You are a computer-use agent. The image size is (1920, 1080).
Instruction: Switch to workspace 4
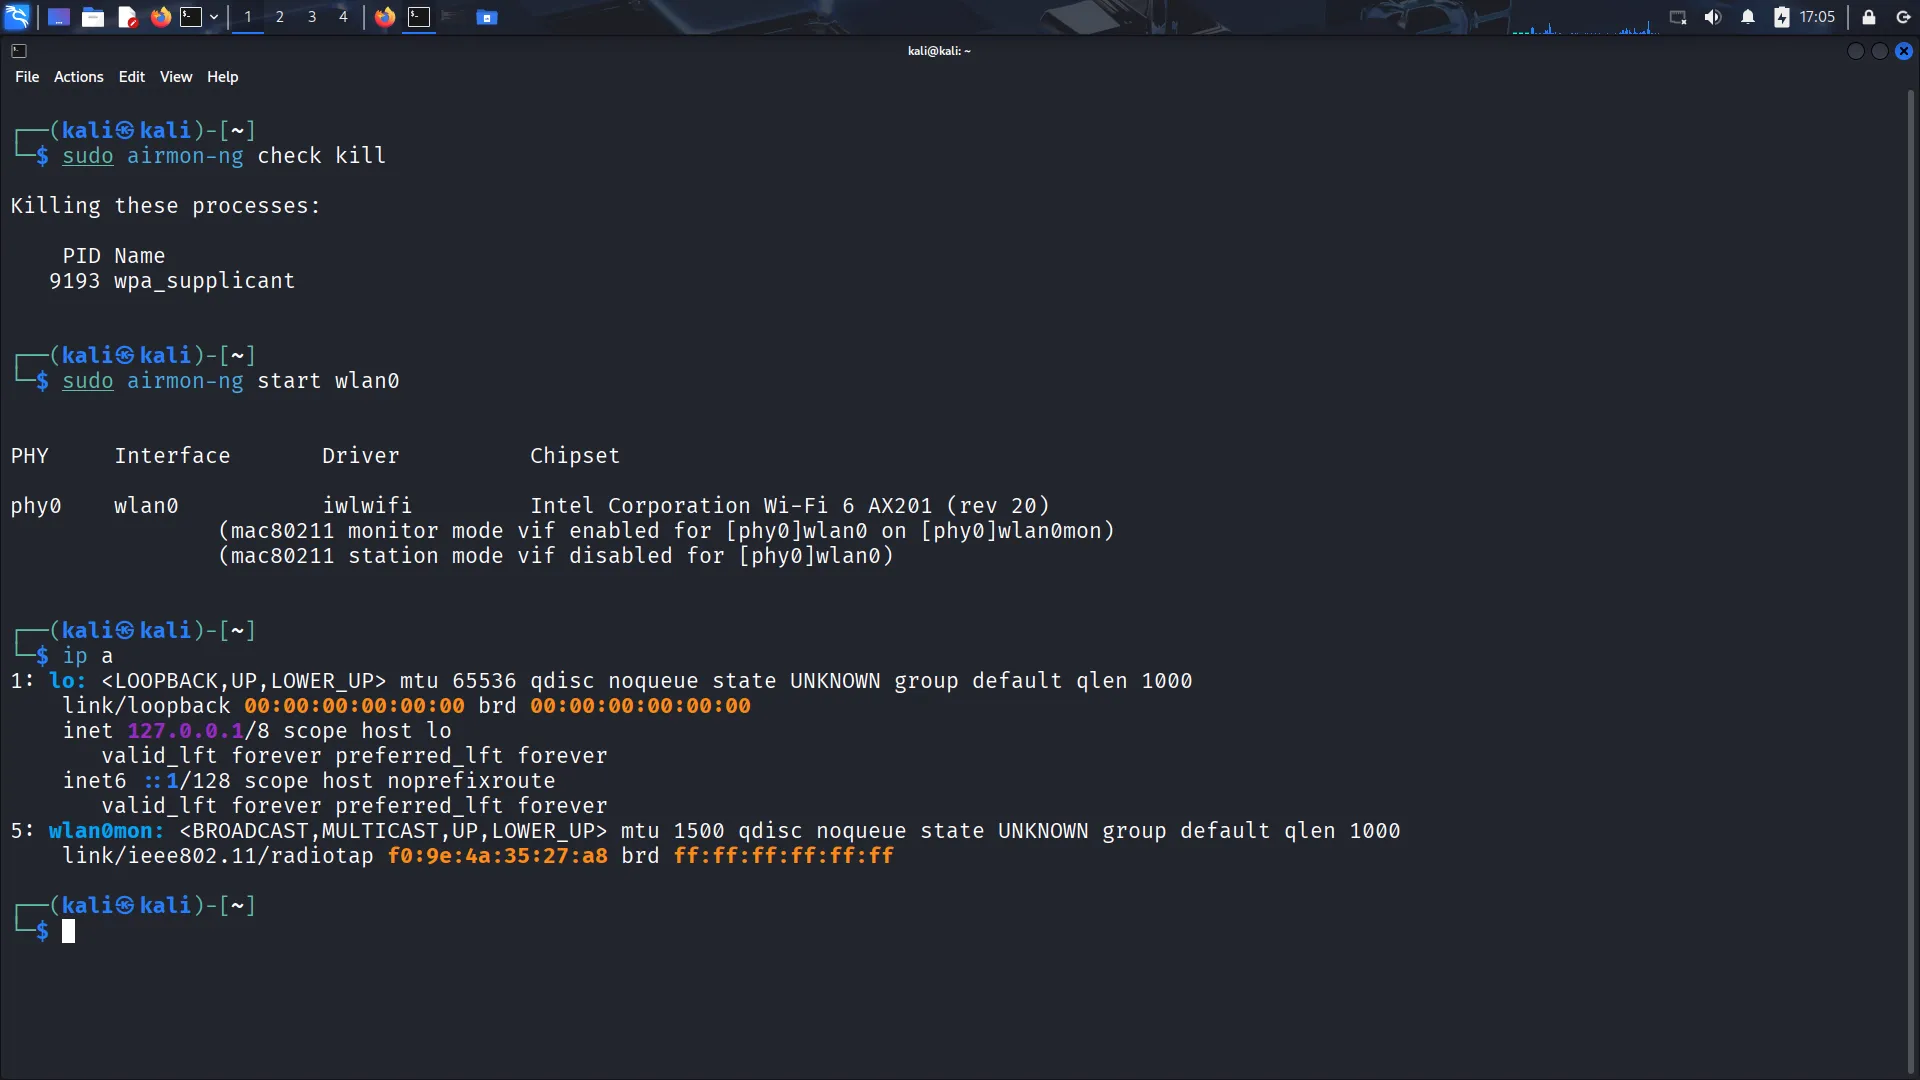point(343,17)
